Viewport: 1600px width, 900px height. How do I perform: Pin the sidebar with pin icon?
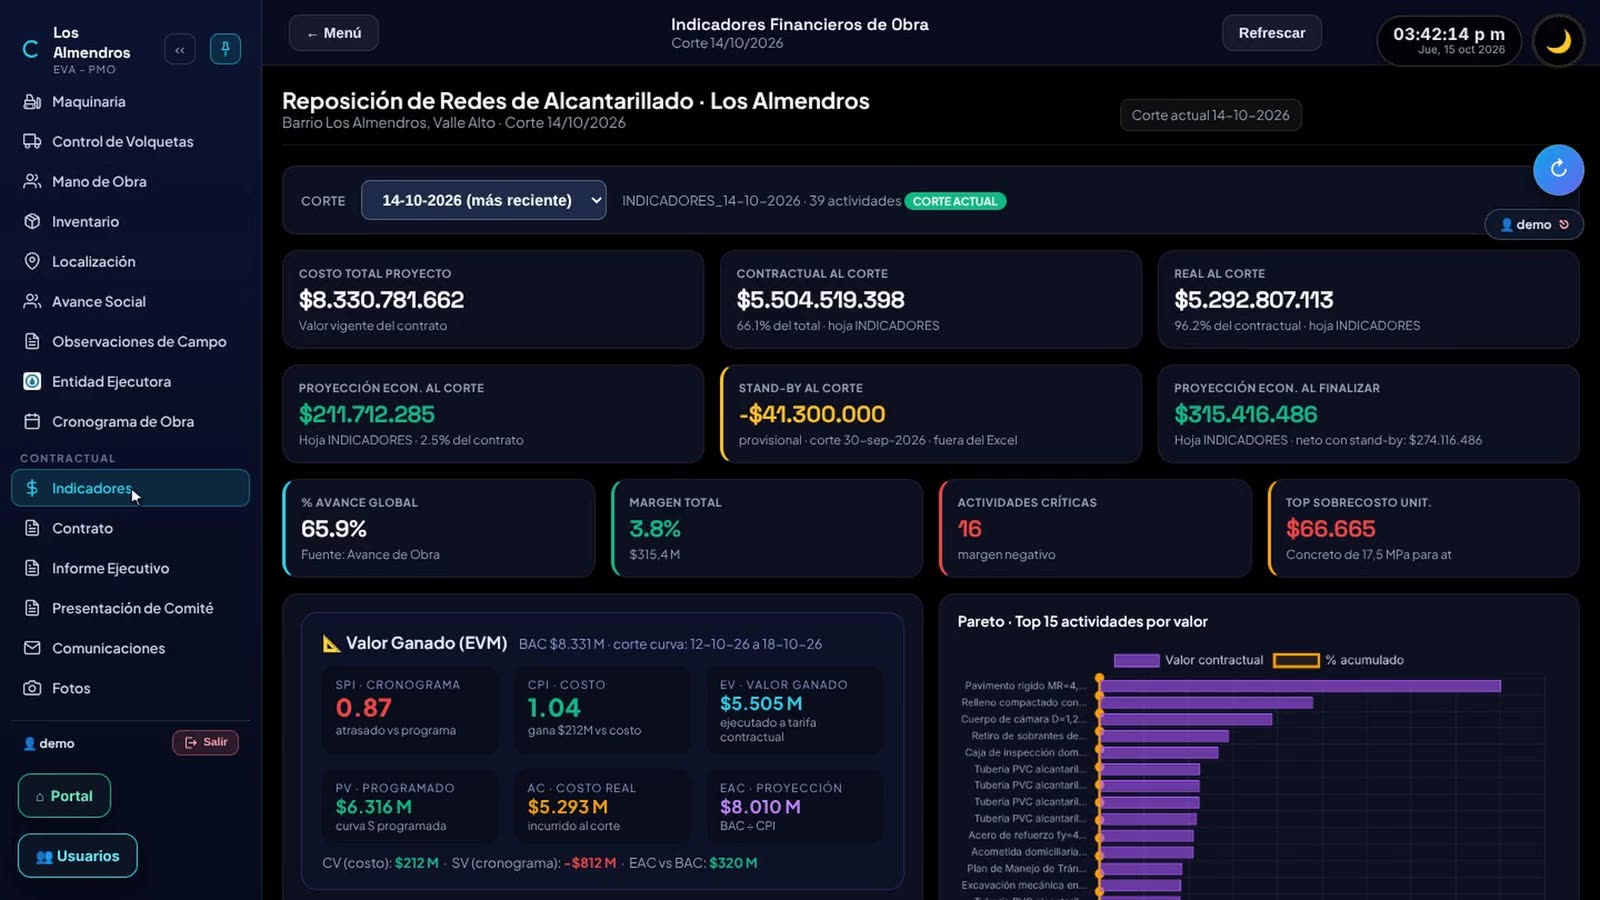tap(225, 49)
